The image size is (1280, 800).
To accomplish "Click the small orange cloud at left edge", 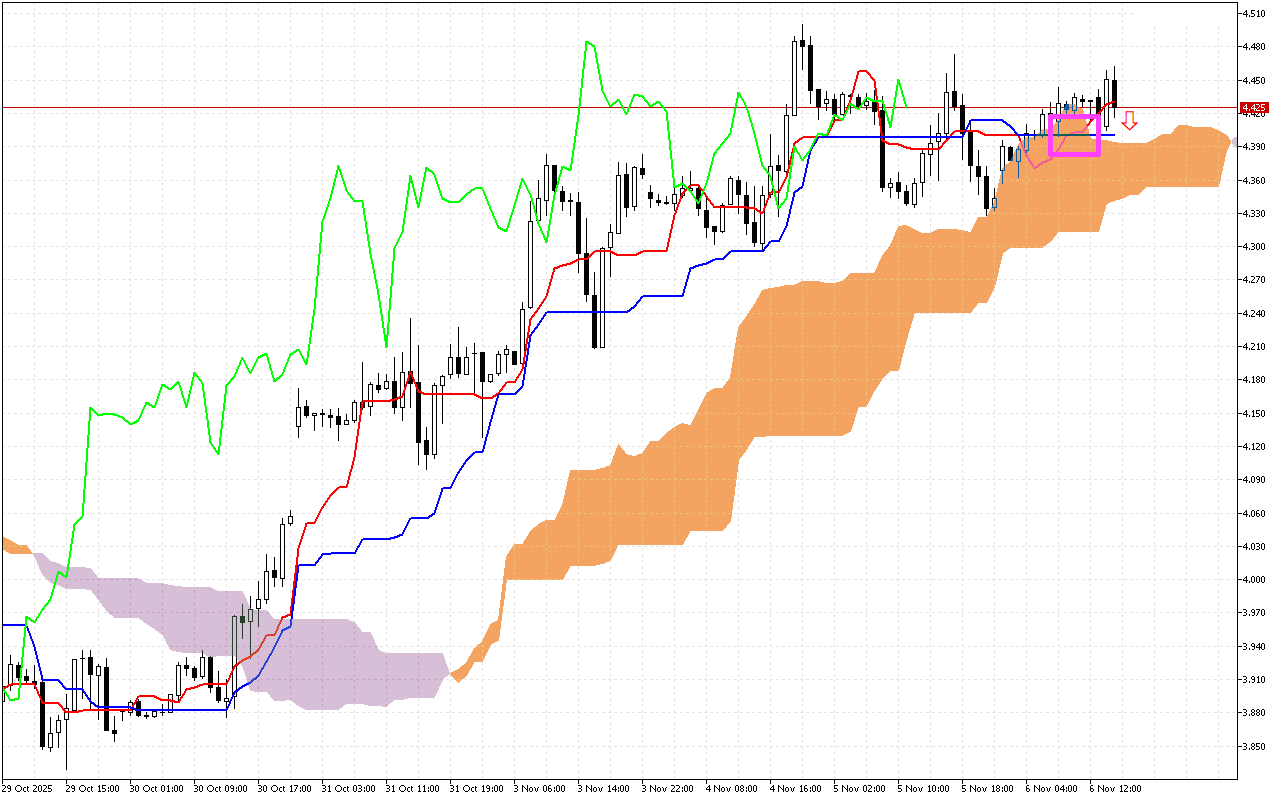I will pyautogui.click(x=16, y=546).
